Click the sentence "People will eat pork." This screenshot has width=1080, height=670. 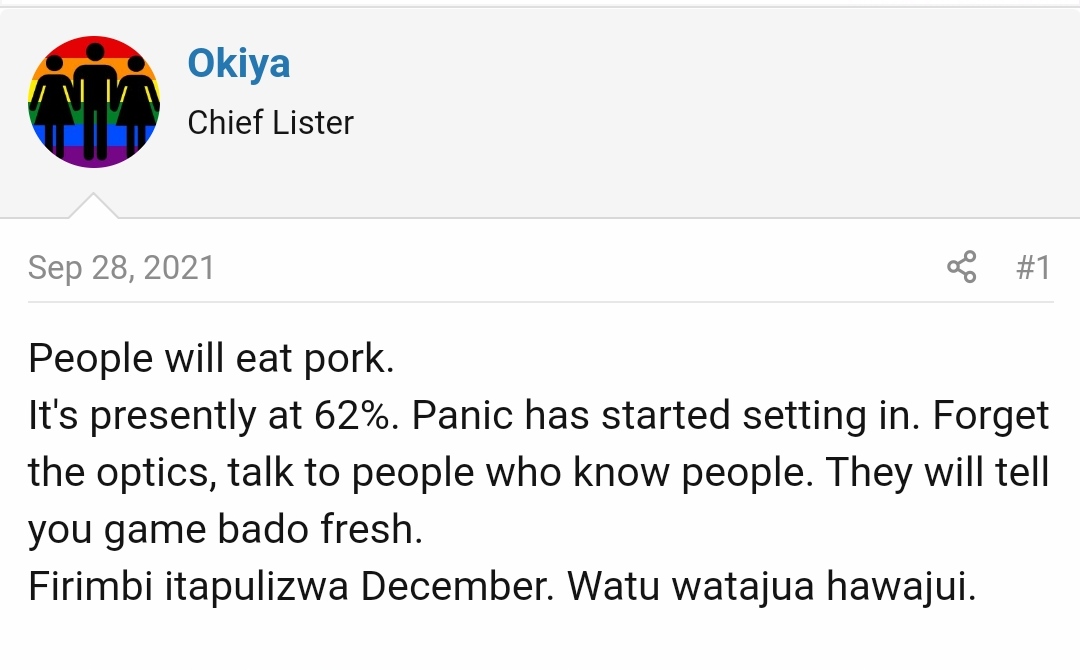211,359
